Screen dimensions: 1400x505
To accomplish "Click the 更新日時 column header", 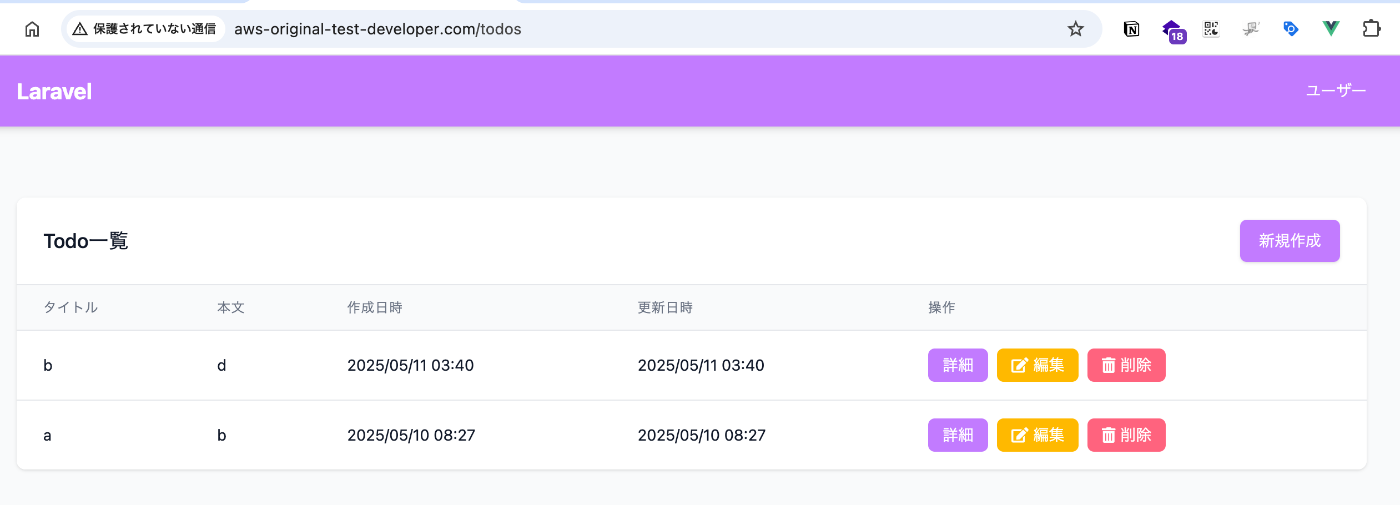I will pos(666,307).
